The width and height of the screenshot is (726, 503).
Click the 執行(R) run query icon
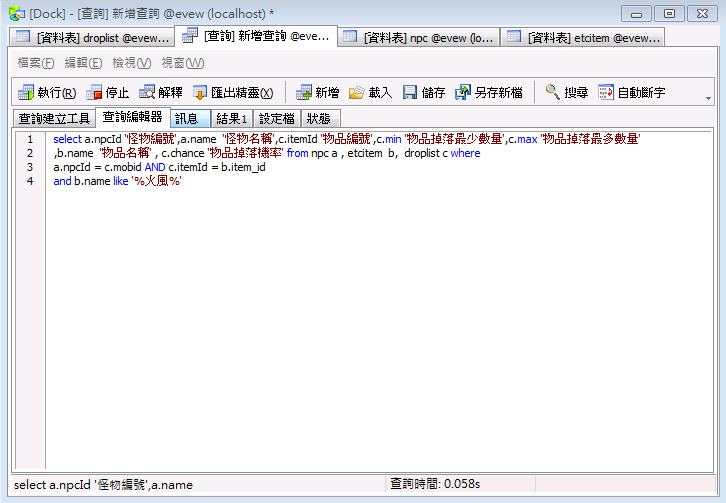click(x=25, y=93)
